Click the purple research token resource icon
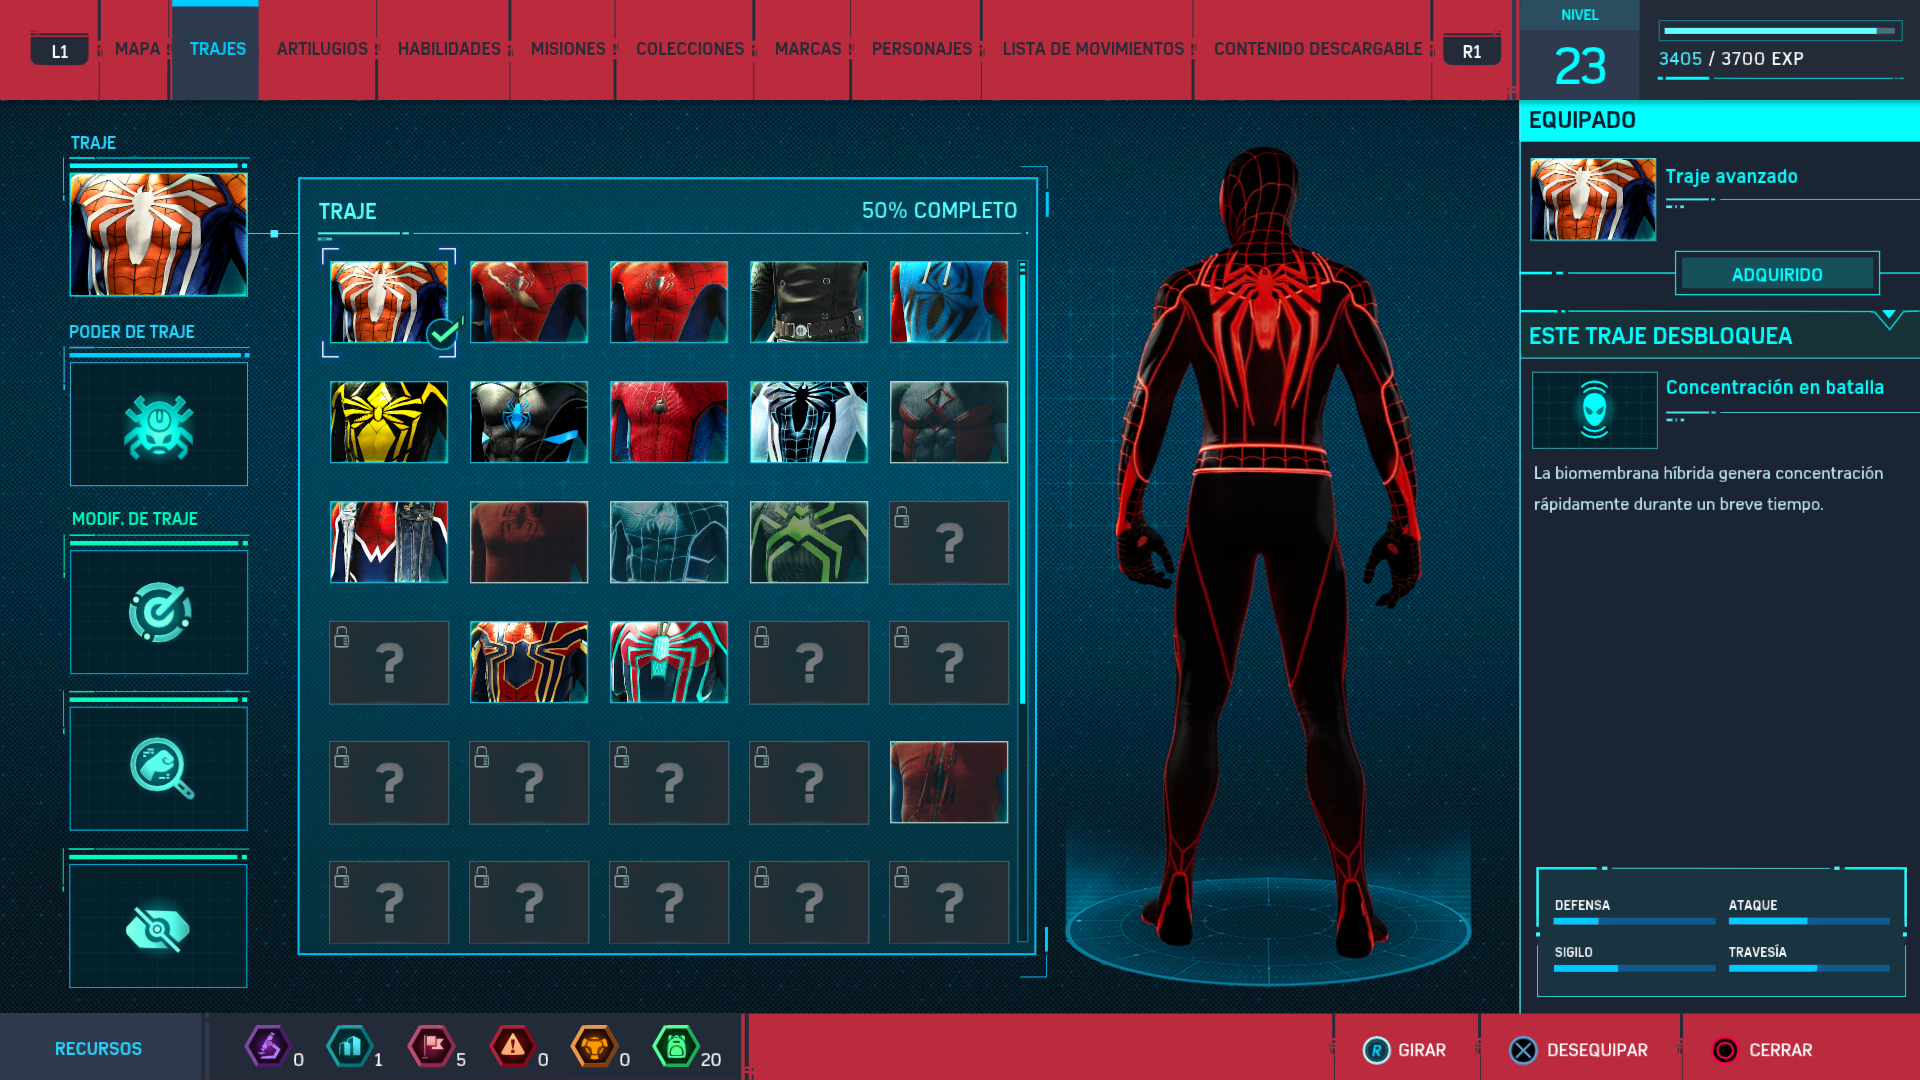Image resolution: width=1920 pixels, height=1080 pixels. [x=268, y=1047]
